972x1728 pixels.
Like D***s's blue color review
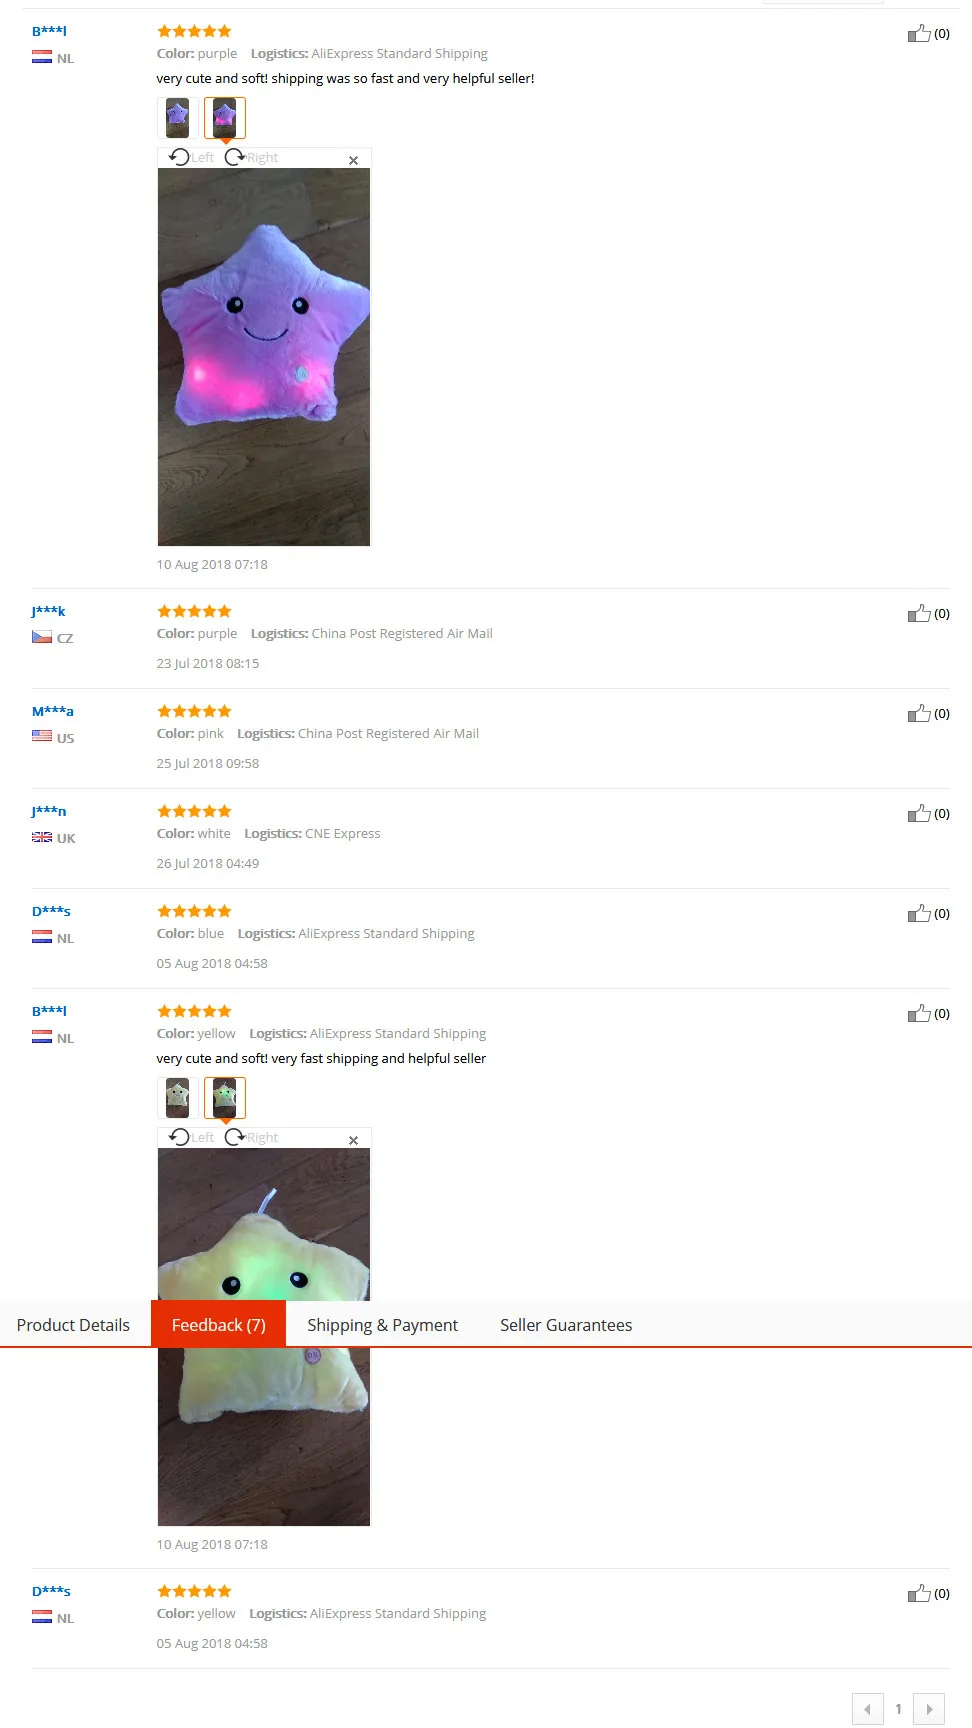[919, 914]
